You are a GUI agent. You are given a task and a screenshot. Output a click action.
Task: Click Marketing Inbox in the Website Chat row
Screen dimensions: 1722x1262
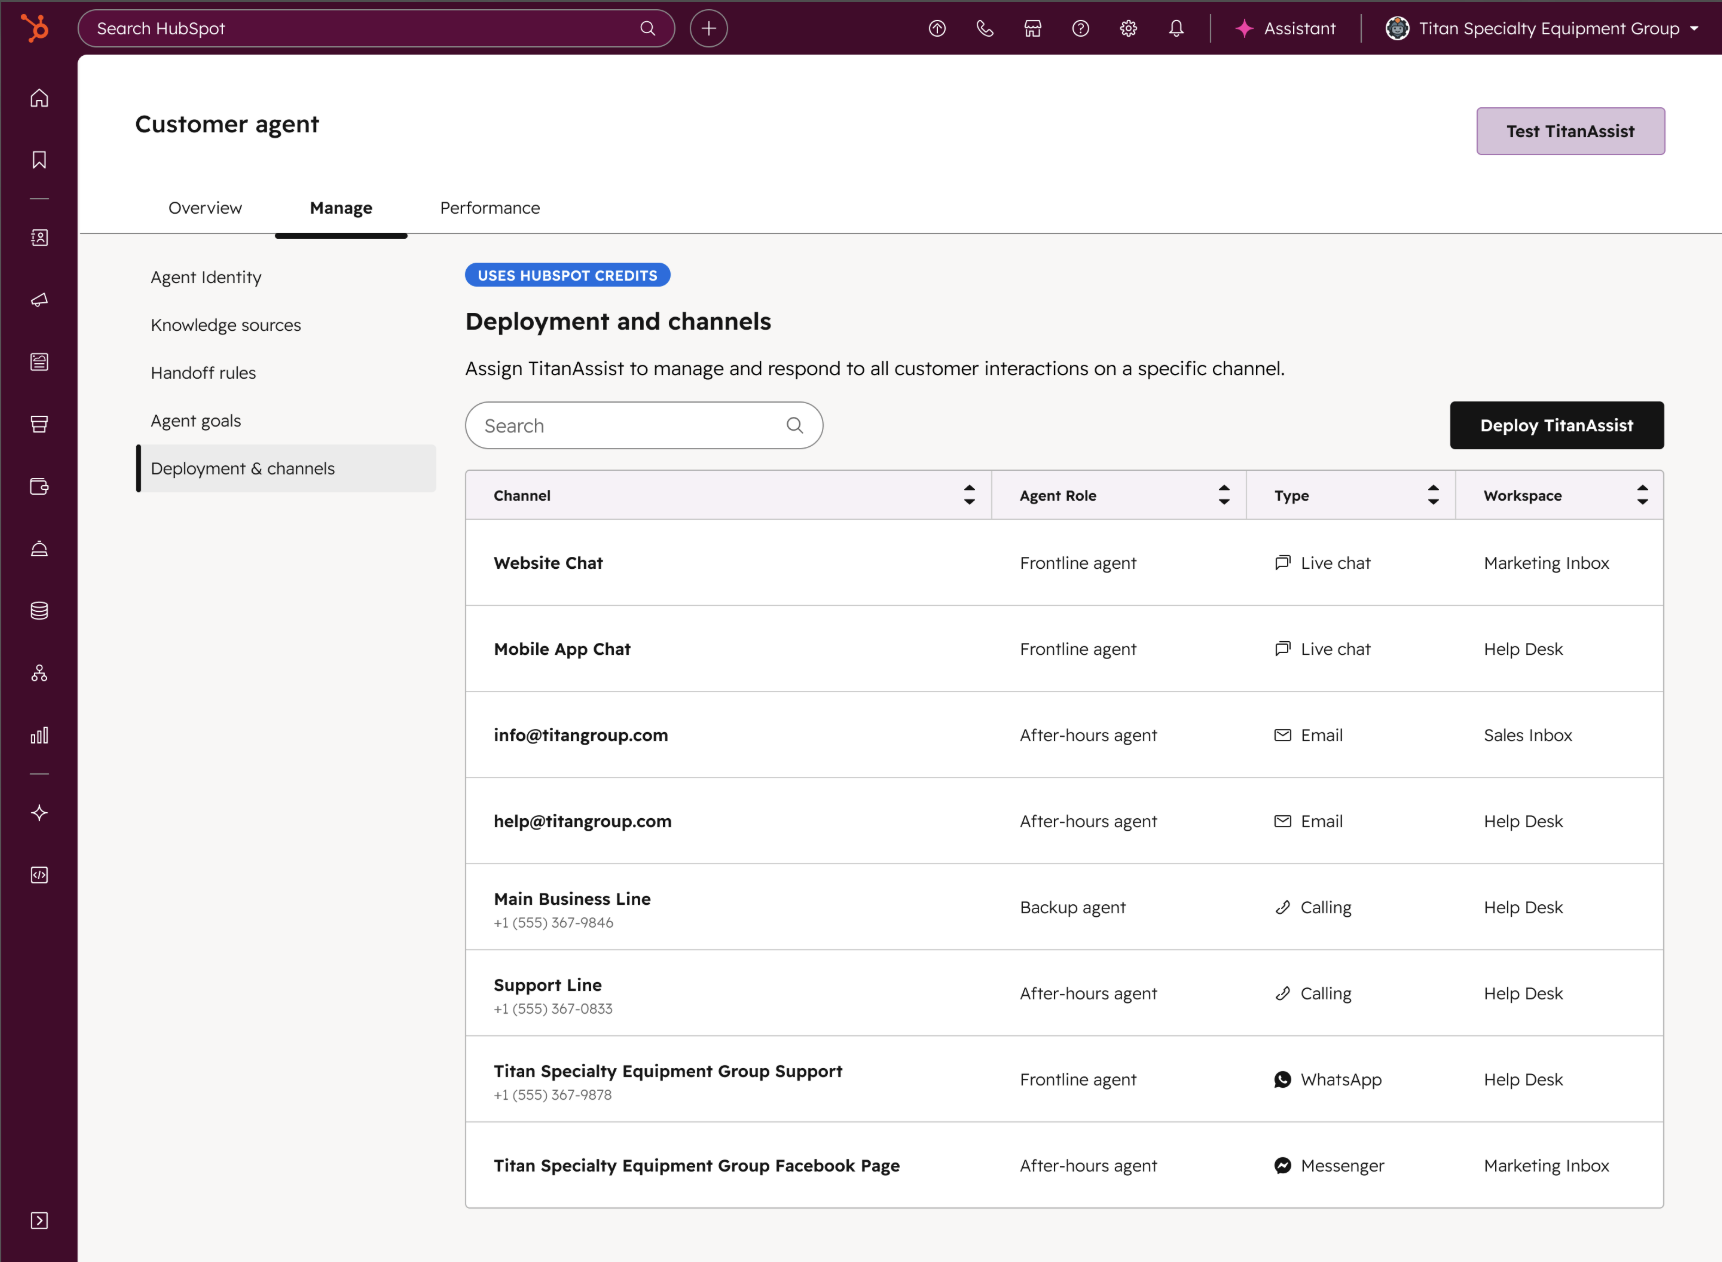[1547, 563]
